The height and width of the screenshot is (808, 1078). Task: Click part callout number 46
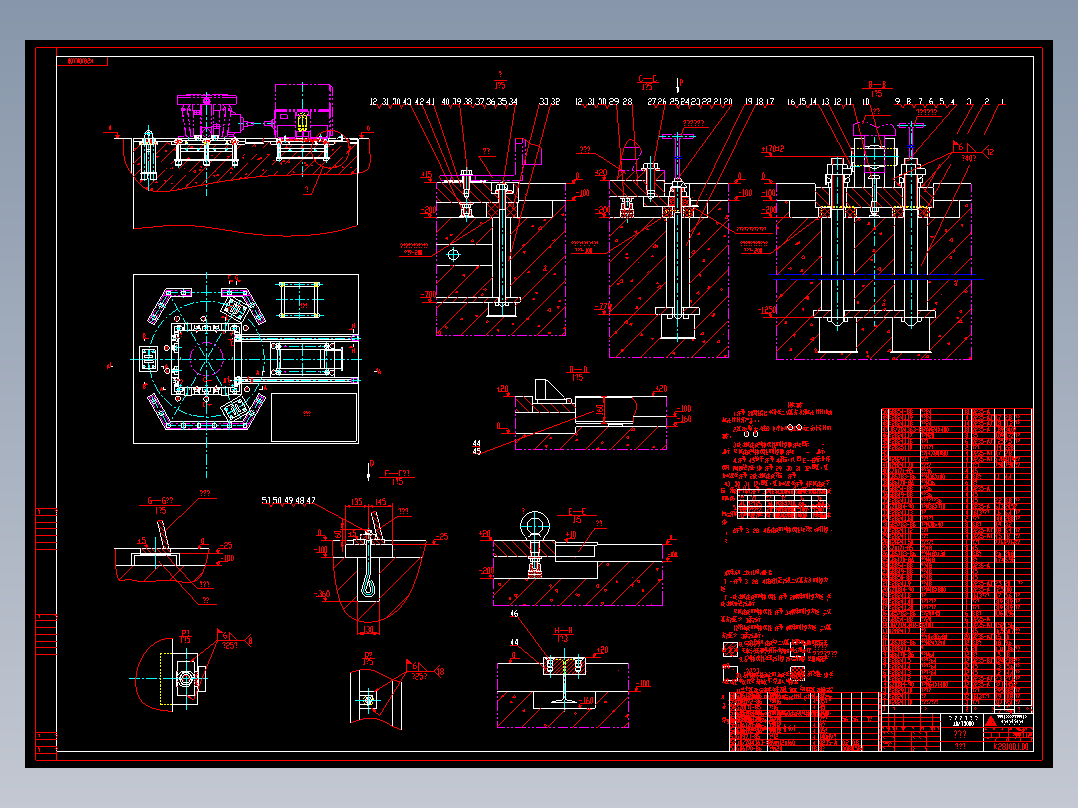(514, 613)
